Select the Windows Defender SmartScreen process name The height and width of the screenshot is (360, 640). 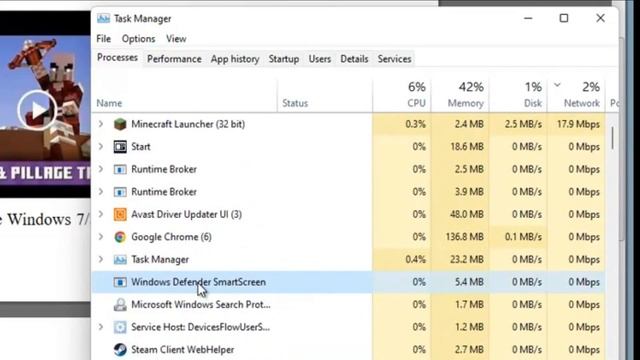198,282
